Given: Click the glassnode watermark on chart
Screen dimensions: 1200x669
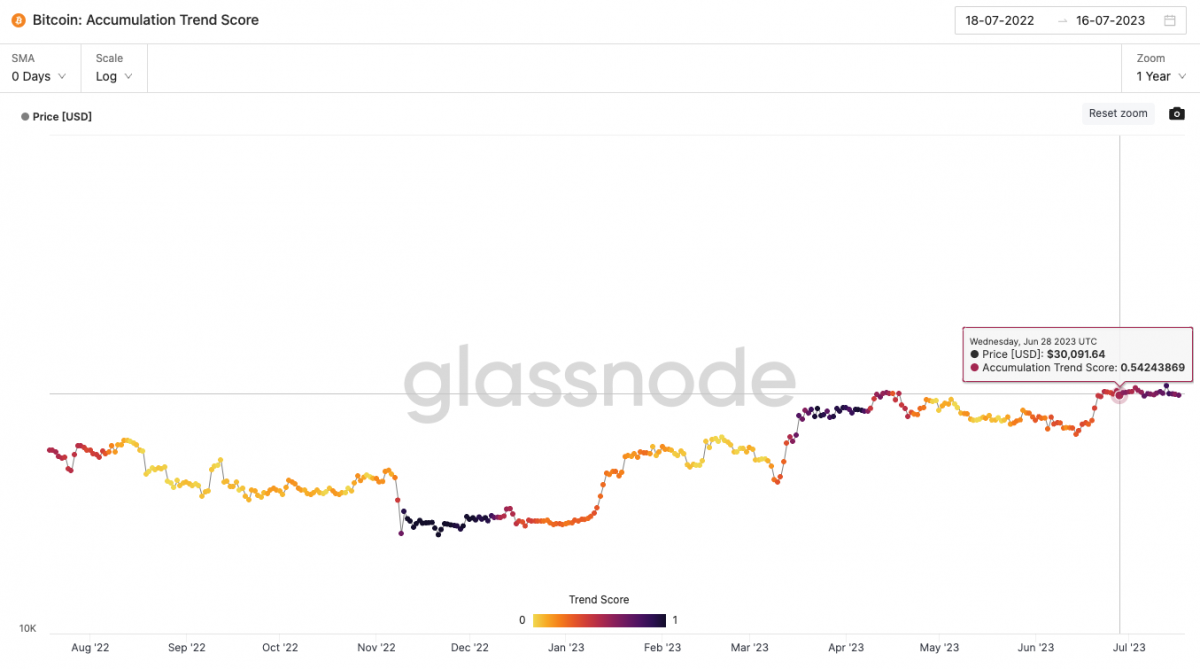Looking at the screenshot, I should (x=600, y=383).
